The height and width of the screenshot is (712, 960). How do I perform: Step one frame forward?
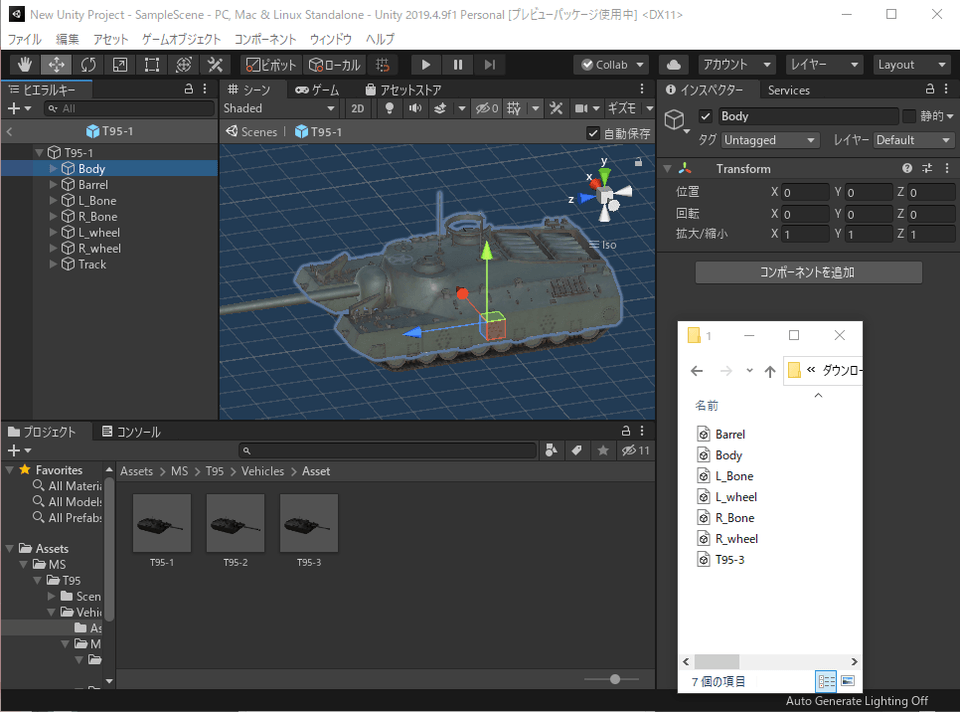(x=489, y=64)
